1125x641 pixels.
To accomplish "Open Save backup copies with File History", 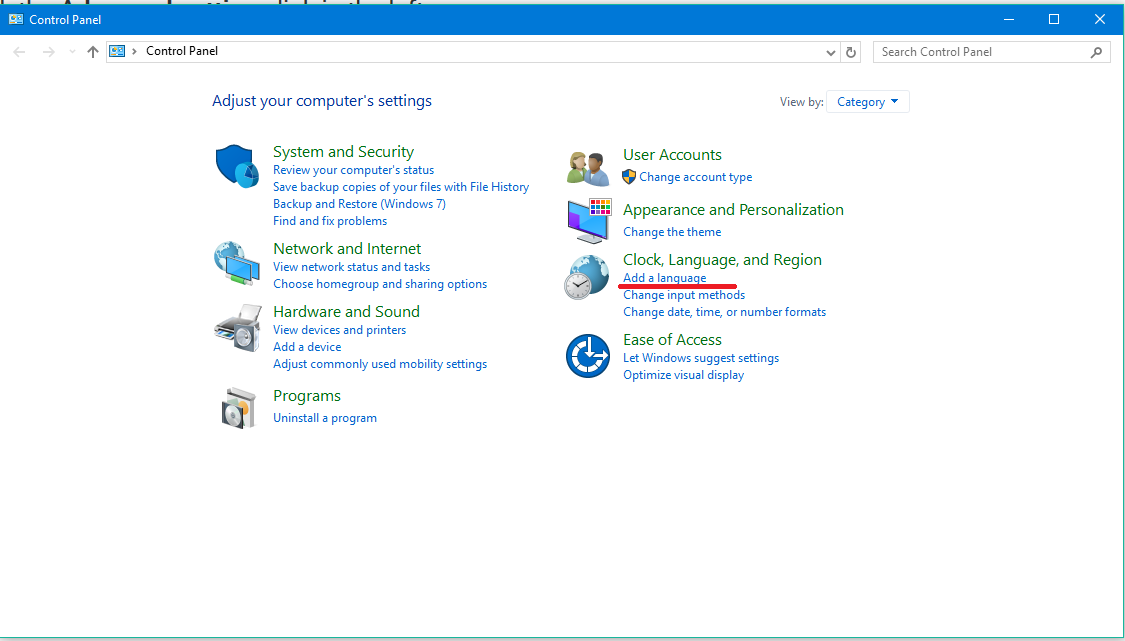I will click(x=400, y=187).
